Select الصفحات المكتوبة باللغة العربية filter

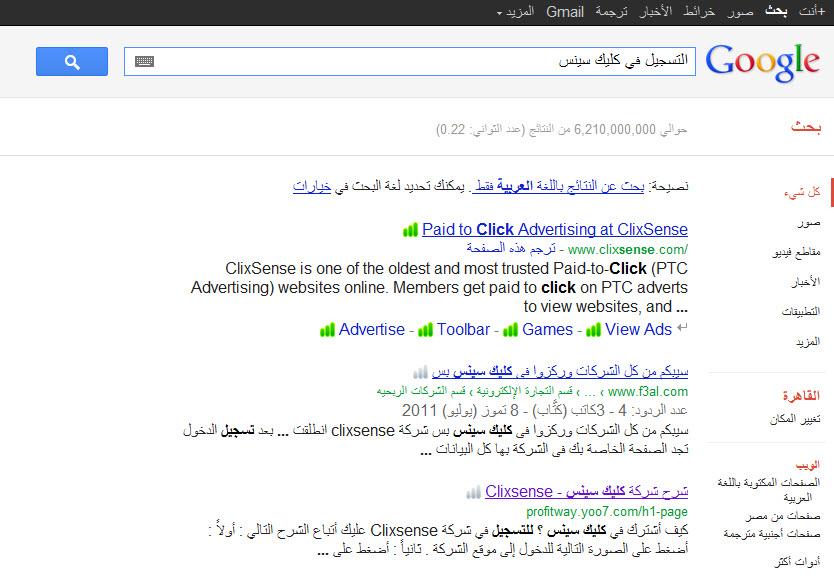click(x=769, y=490)
